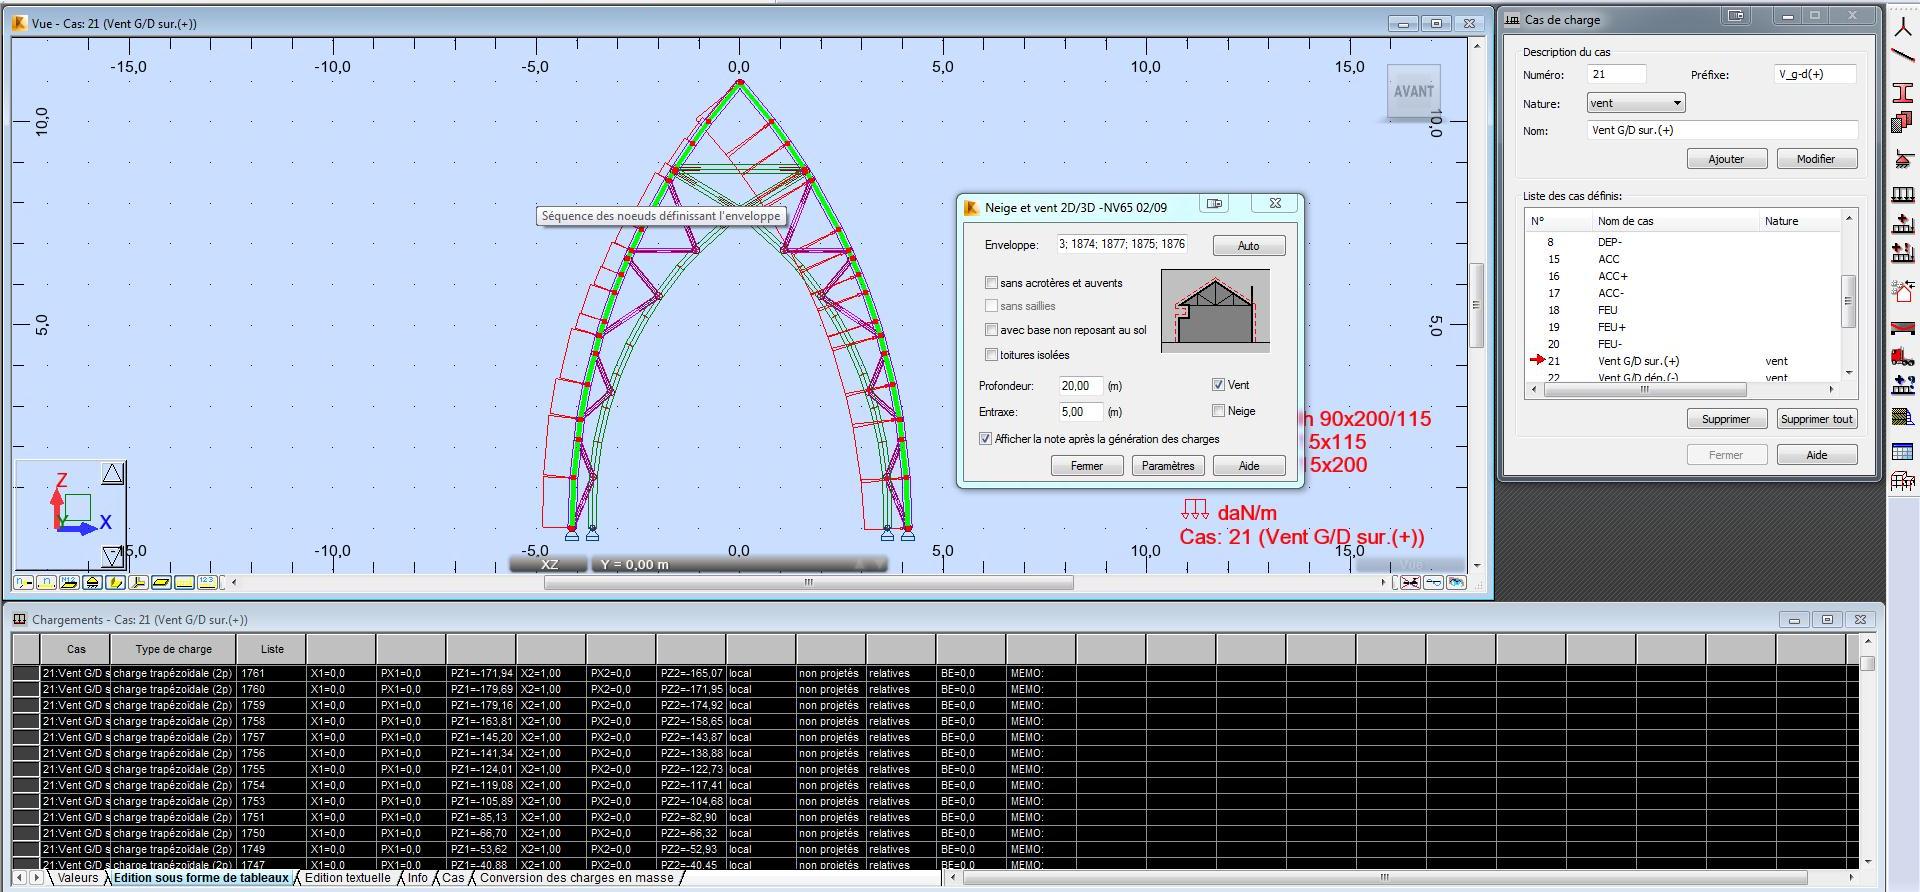
Task: Enable 'avec base non reposant au sol' checkbox
Action: [991, 330]
